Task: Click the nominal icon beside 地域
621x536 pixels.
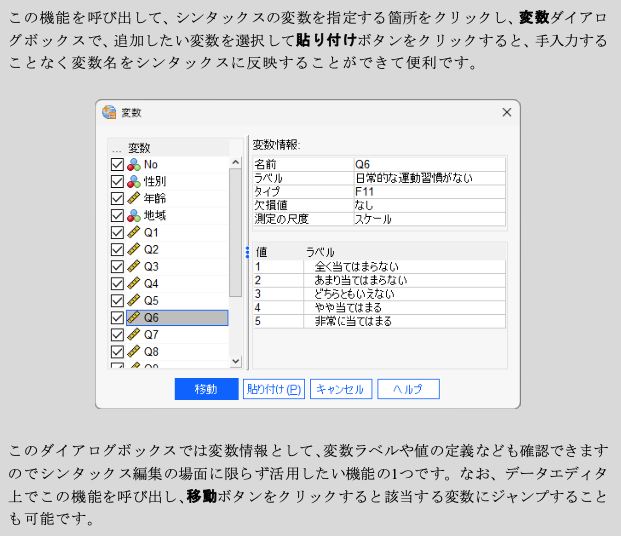Action: click(134, 215)
